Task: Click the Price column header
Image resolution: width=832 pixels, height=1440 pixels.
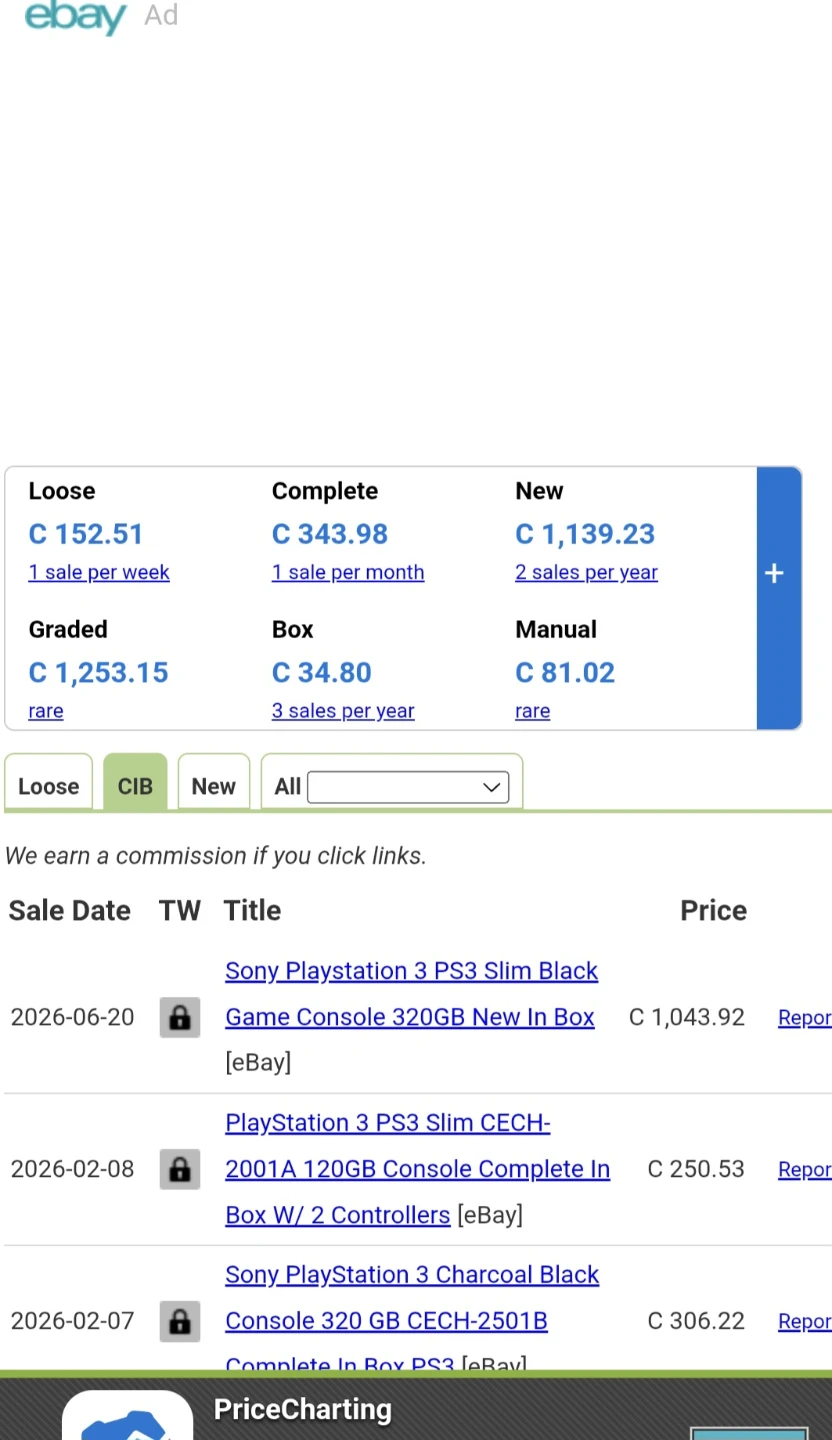Action: (x=714, y=911)
